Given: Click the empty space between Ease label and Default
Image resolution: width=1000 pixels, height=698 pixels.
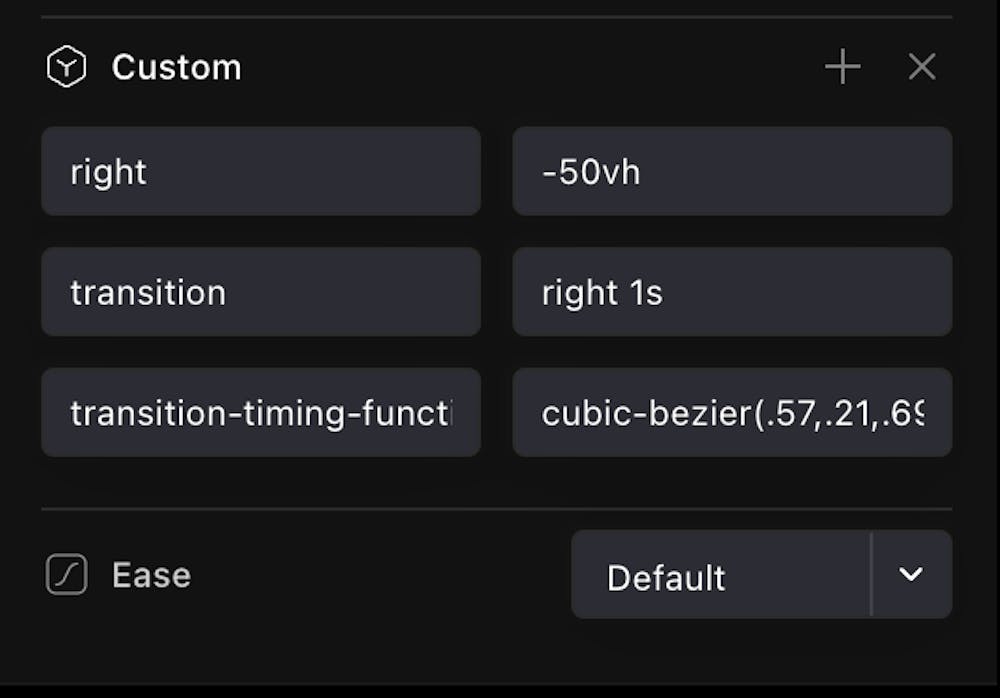Looking at the screenshot, I should pyautogui.click(x=380, y=575).
